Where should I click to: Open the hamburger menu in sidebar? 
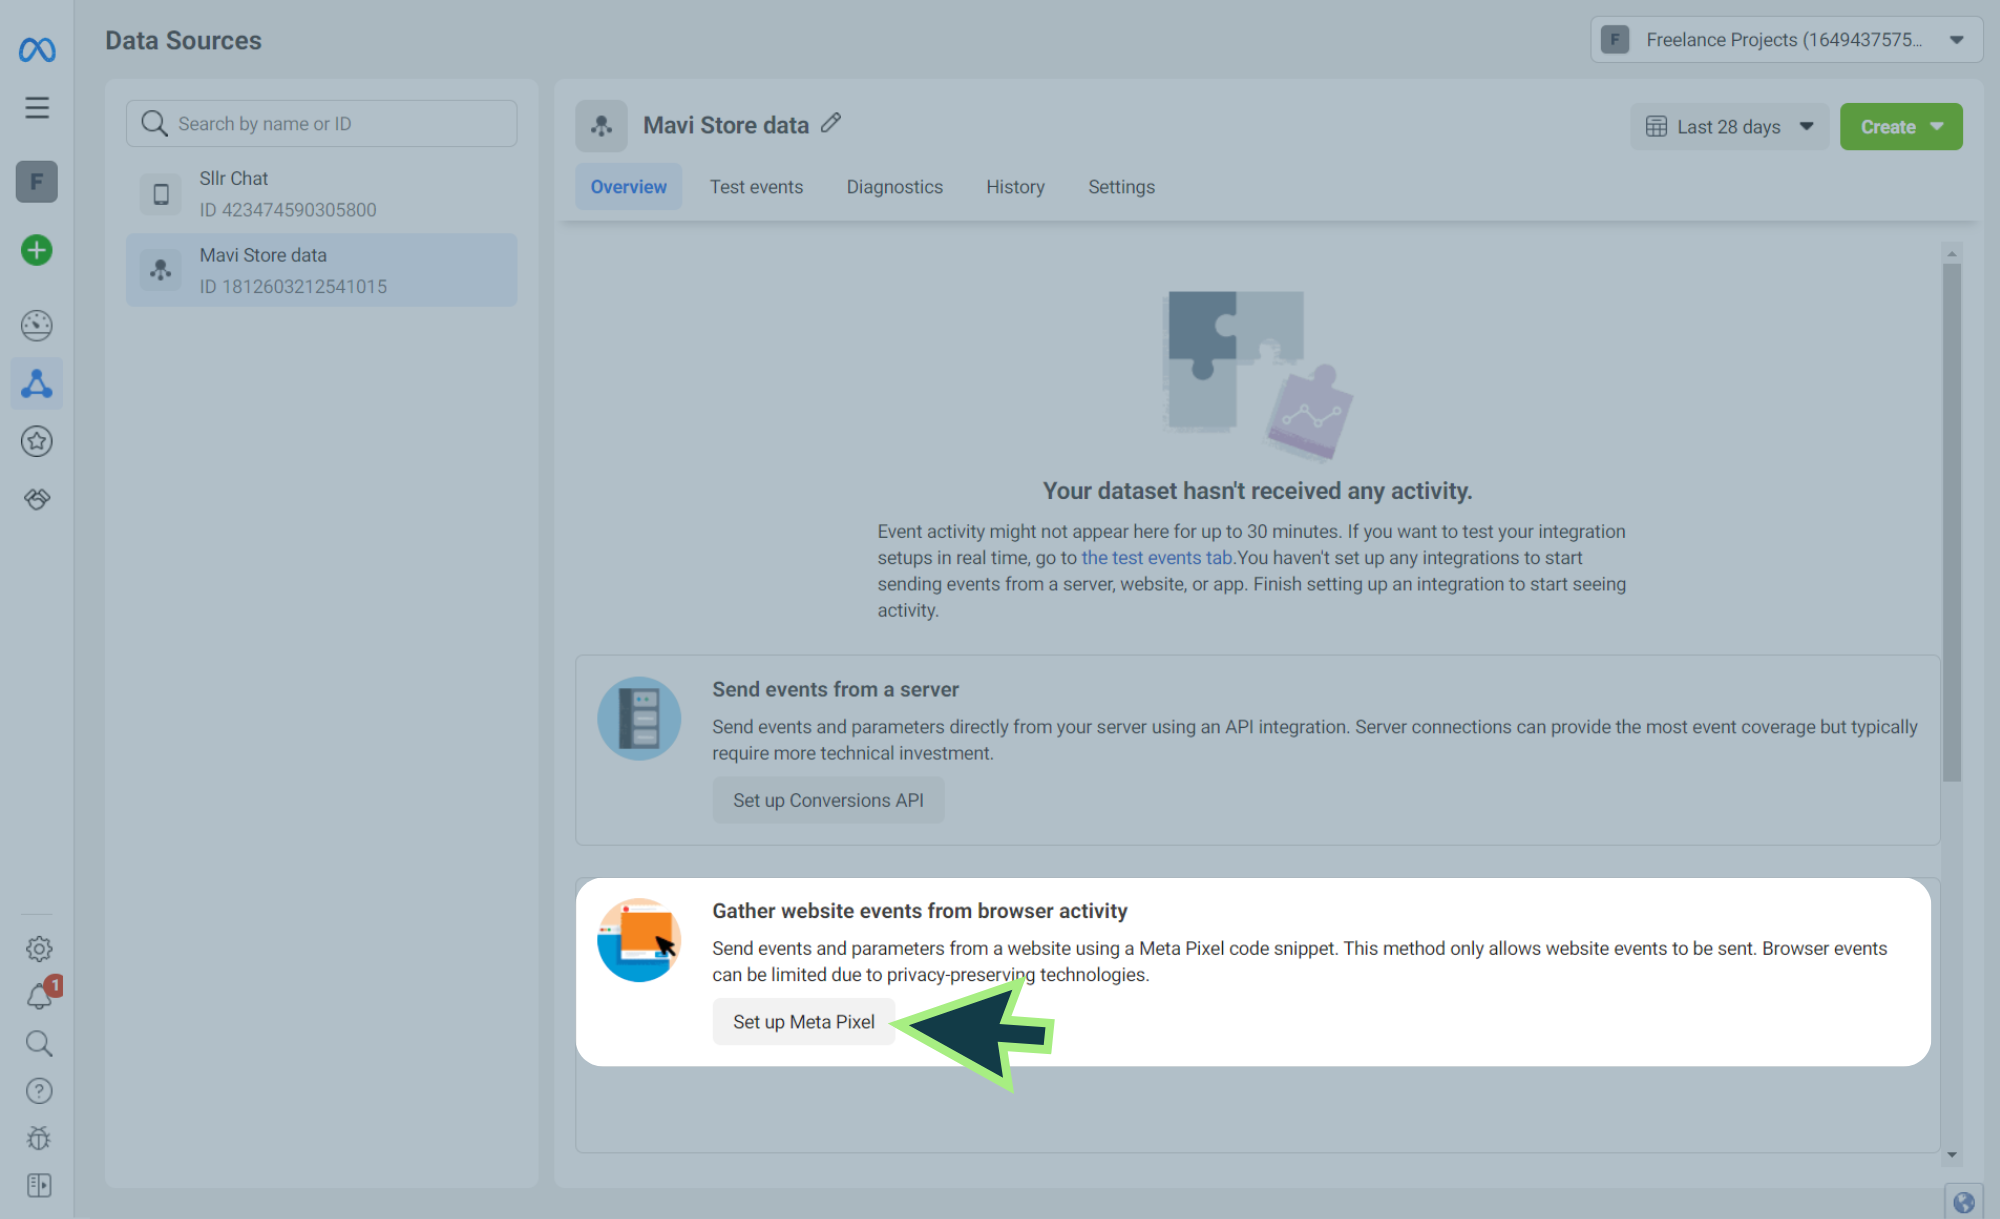tap(37, 107)
